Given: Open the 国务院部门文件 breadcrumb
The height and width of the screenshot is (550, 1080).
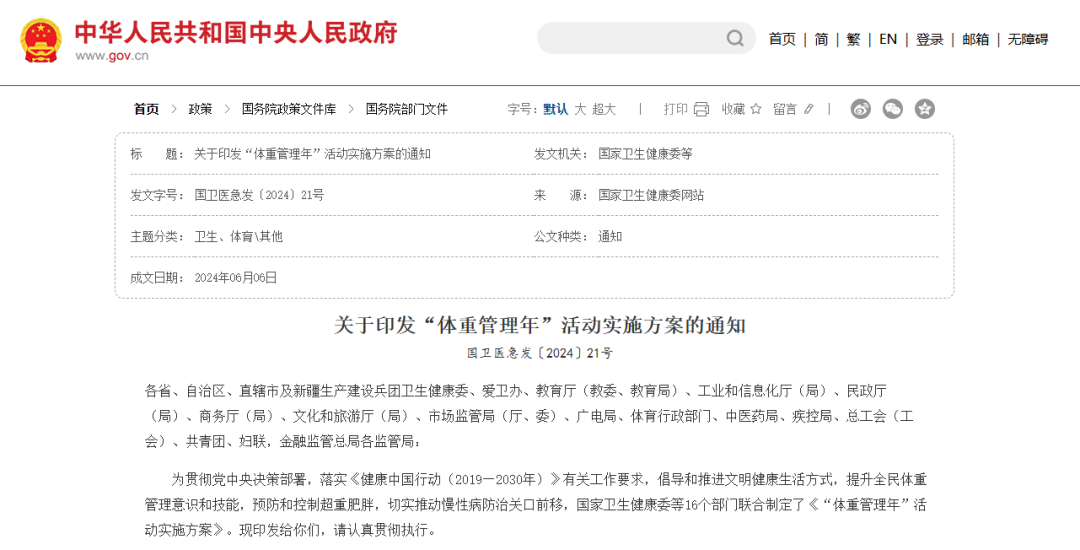Looking at the screenshot, I should [406, 109].
